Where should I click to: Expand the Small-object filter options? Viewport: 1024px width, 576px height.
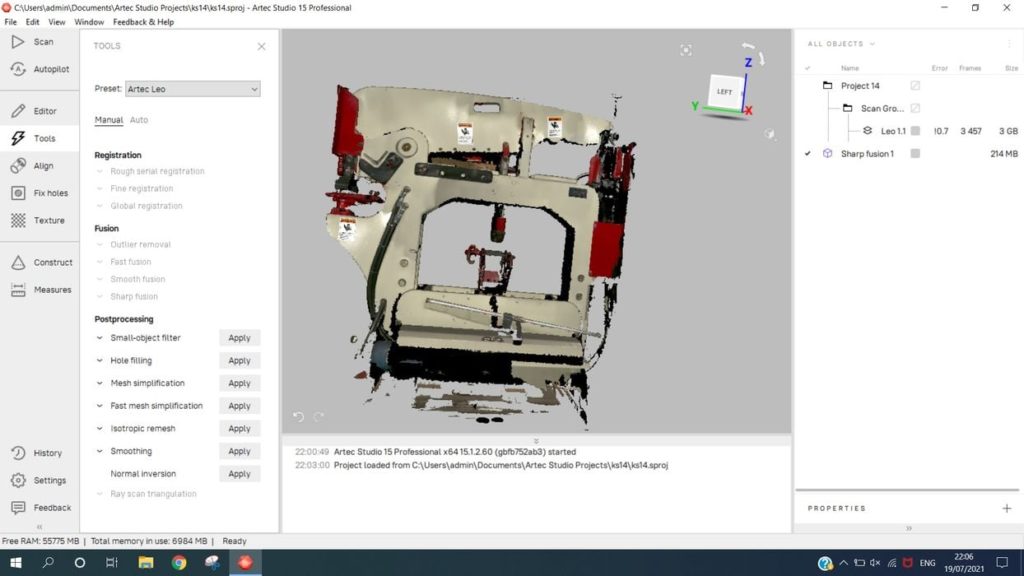pos(100,338)
